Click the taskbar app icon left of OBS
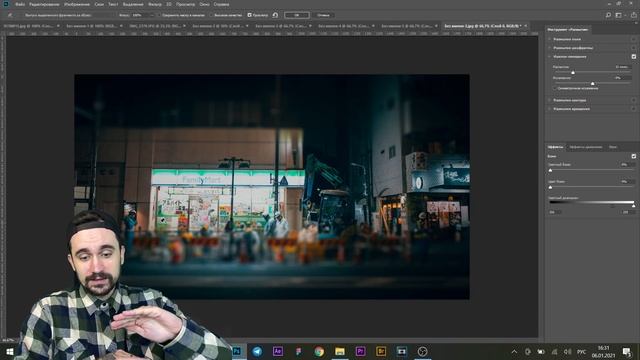Screen dimensions: 640x360 click(x=402, y=351)
